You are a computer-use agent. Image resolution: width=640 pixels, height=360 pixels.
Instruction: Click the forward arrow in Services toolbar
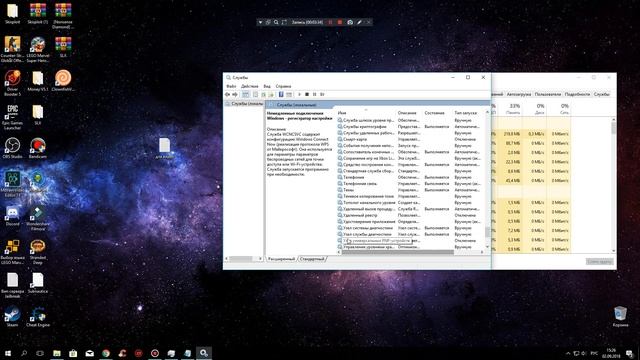click(x=235, y=94)
